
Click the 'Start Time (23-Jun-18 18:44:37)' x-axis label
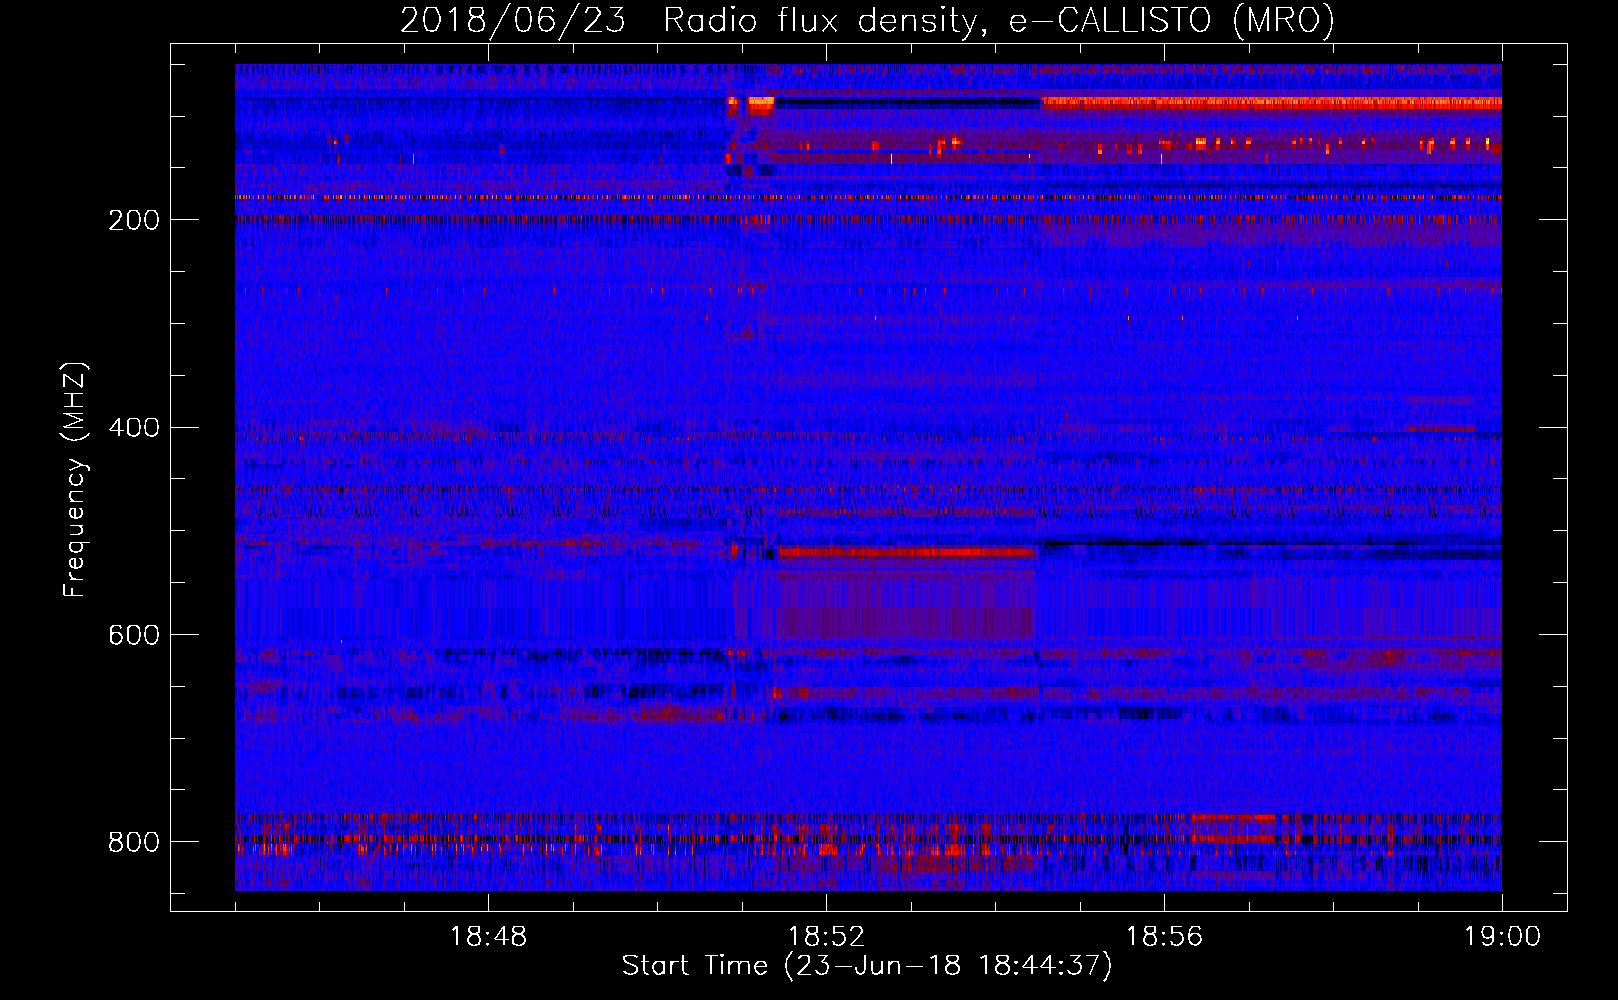click(867, 966)
